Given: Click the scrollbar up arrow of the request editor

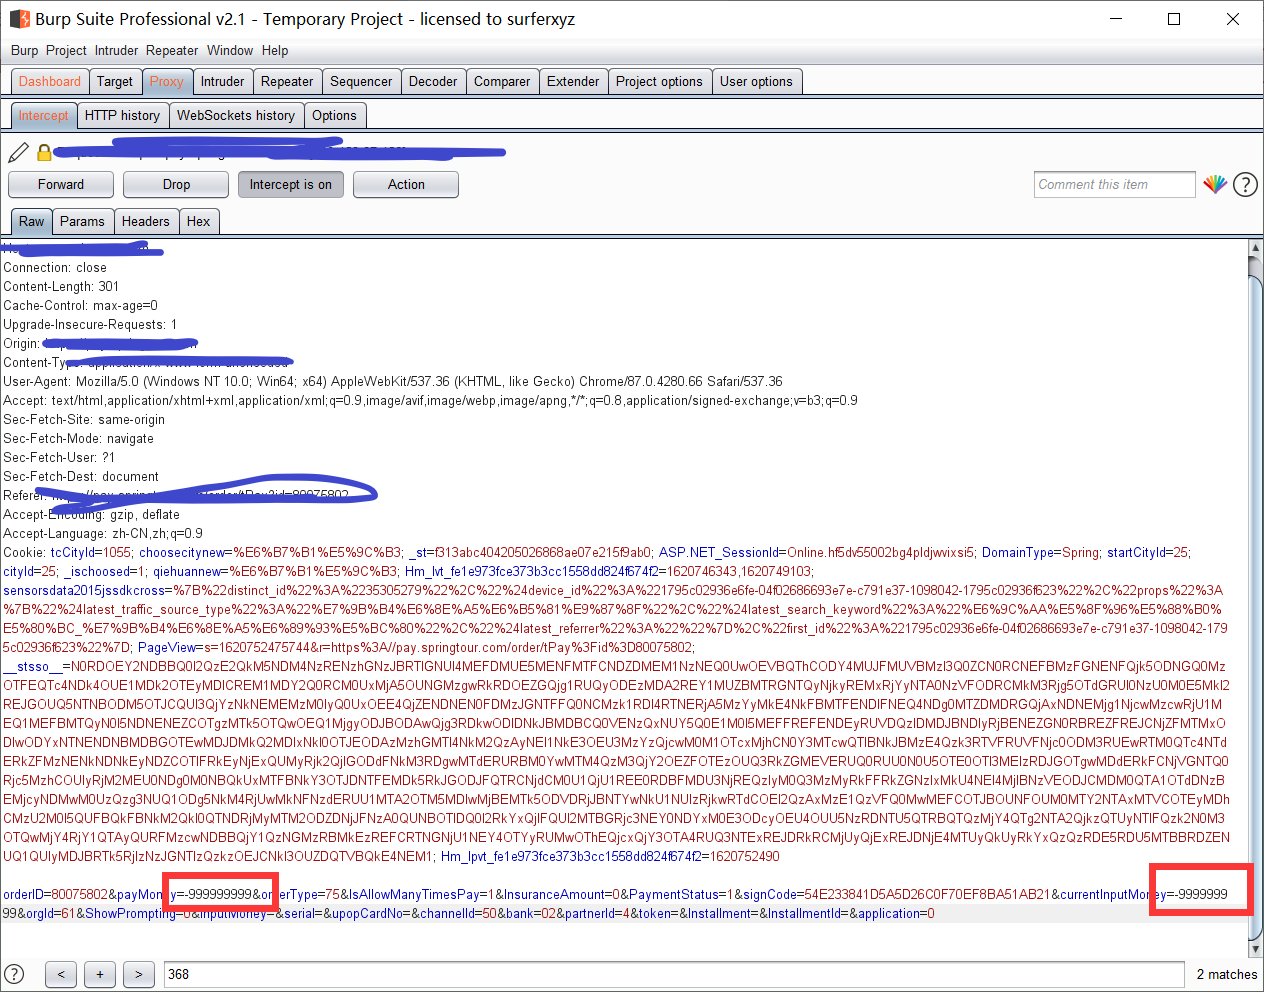Looking at the screenshot, I should [x=1256, y=248].
